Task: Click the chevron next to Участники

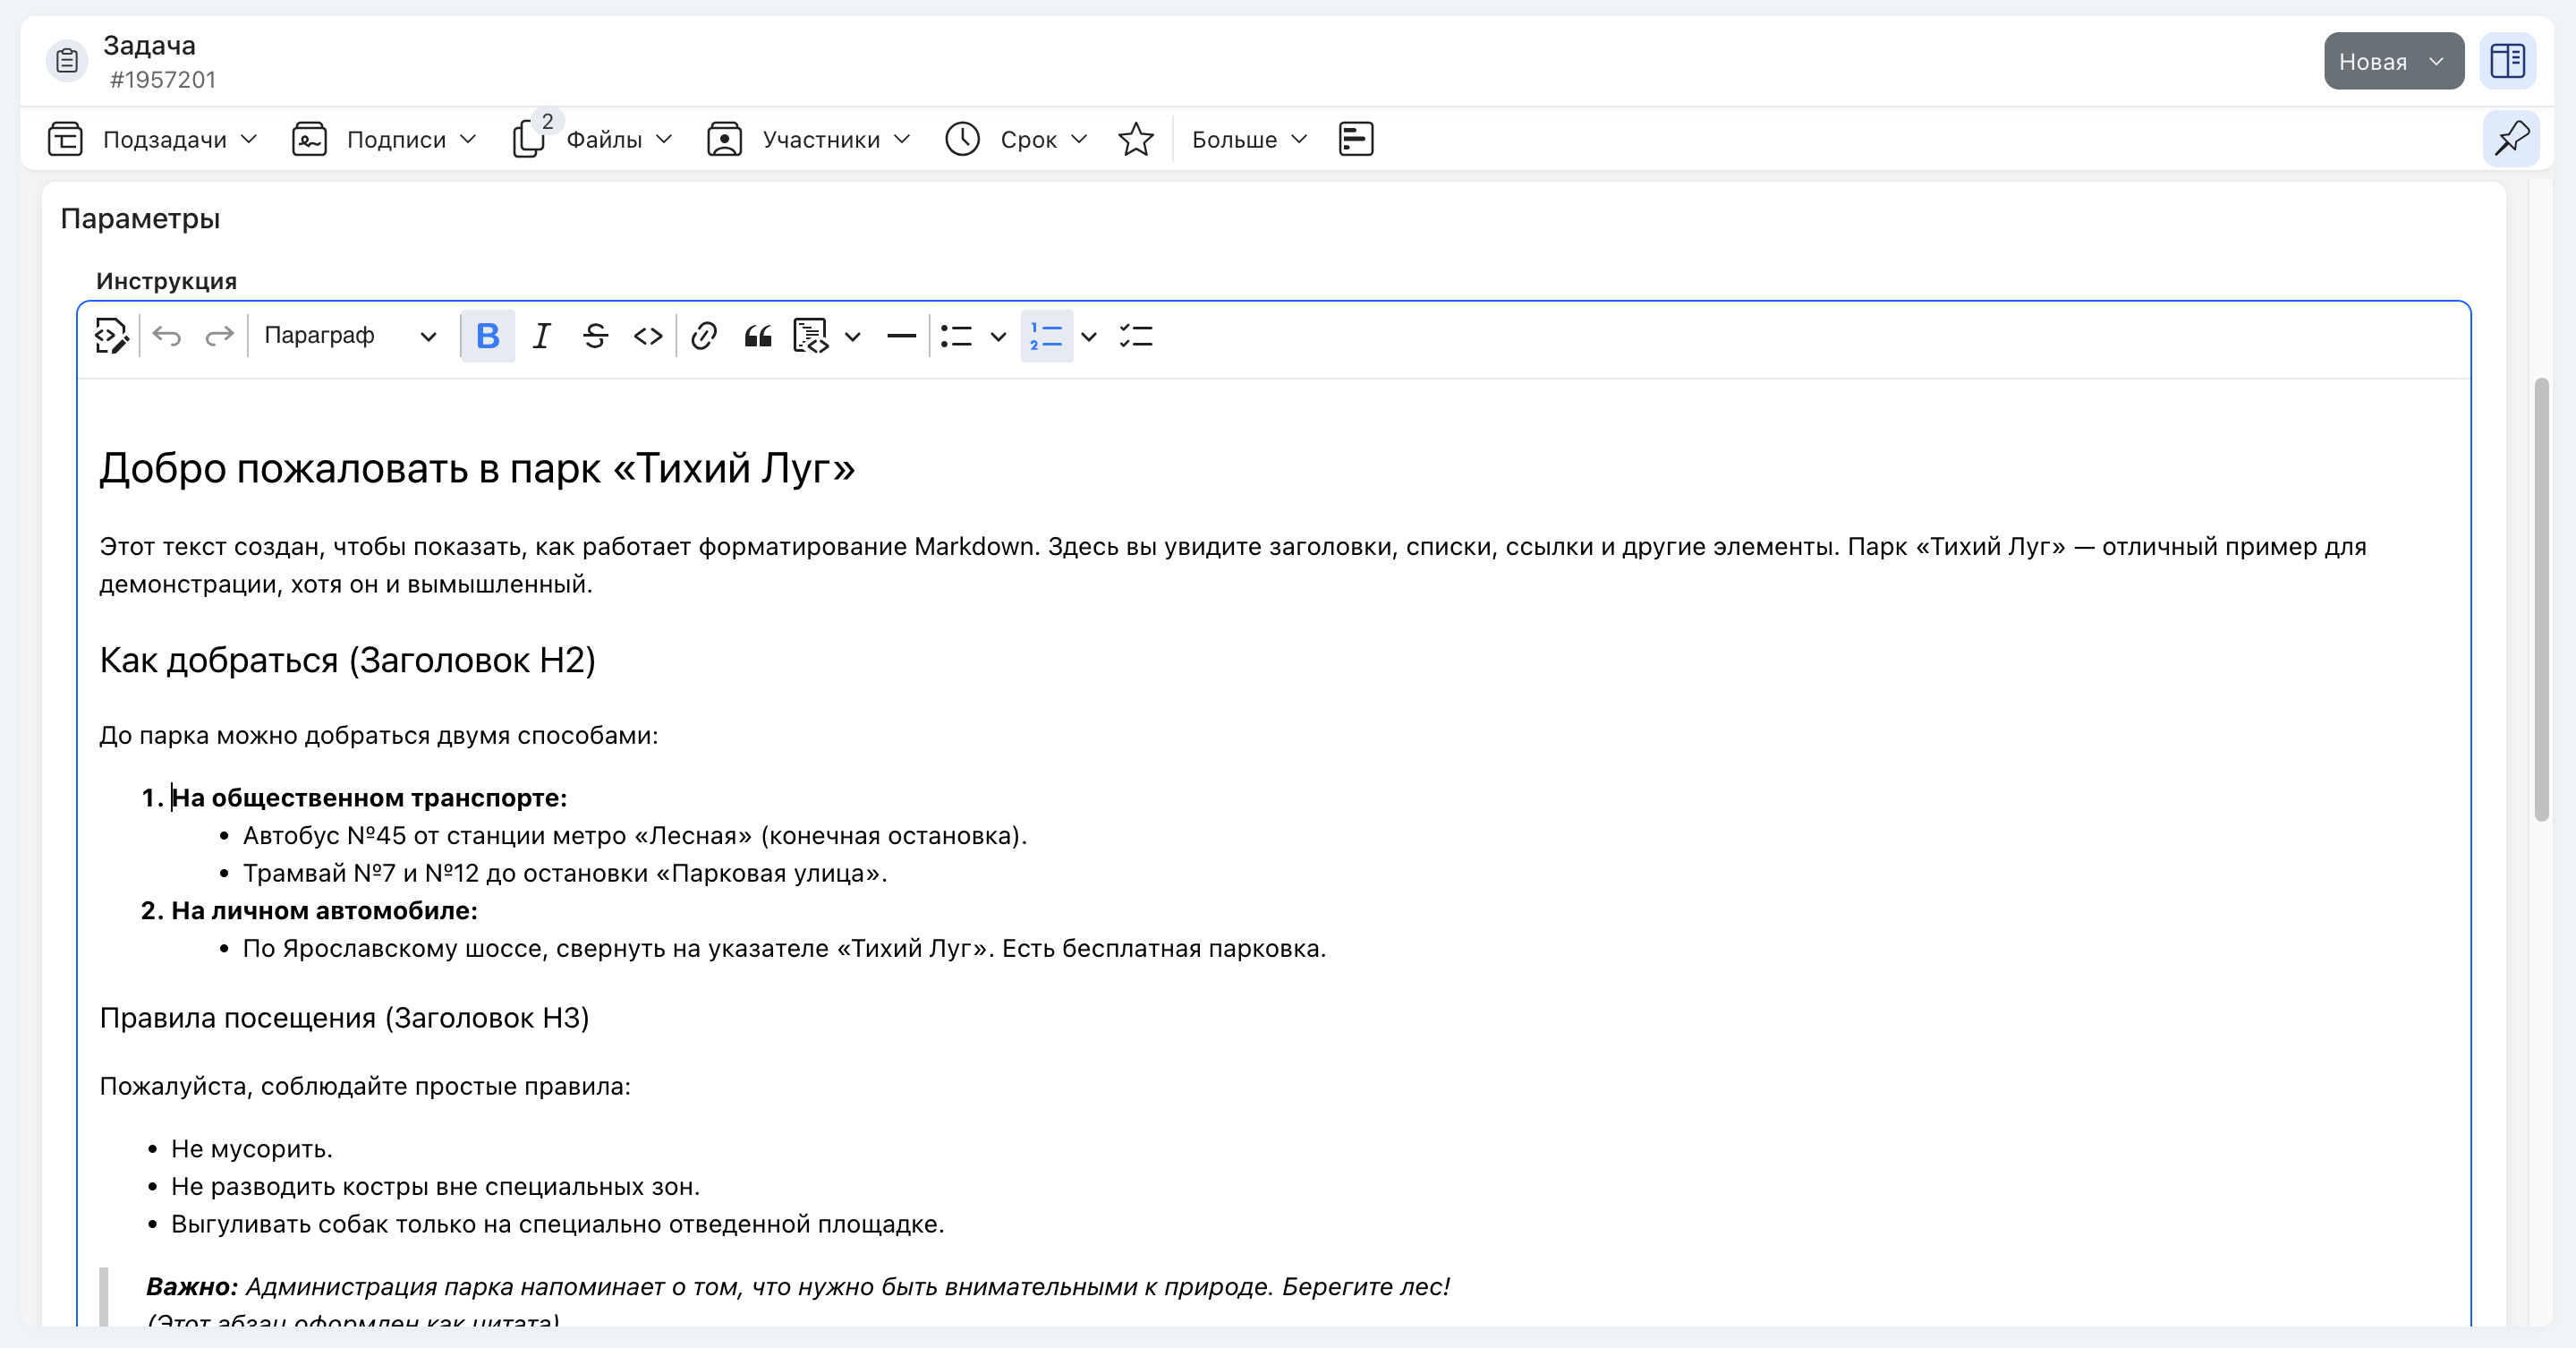Action: (x=902, y=139)
